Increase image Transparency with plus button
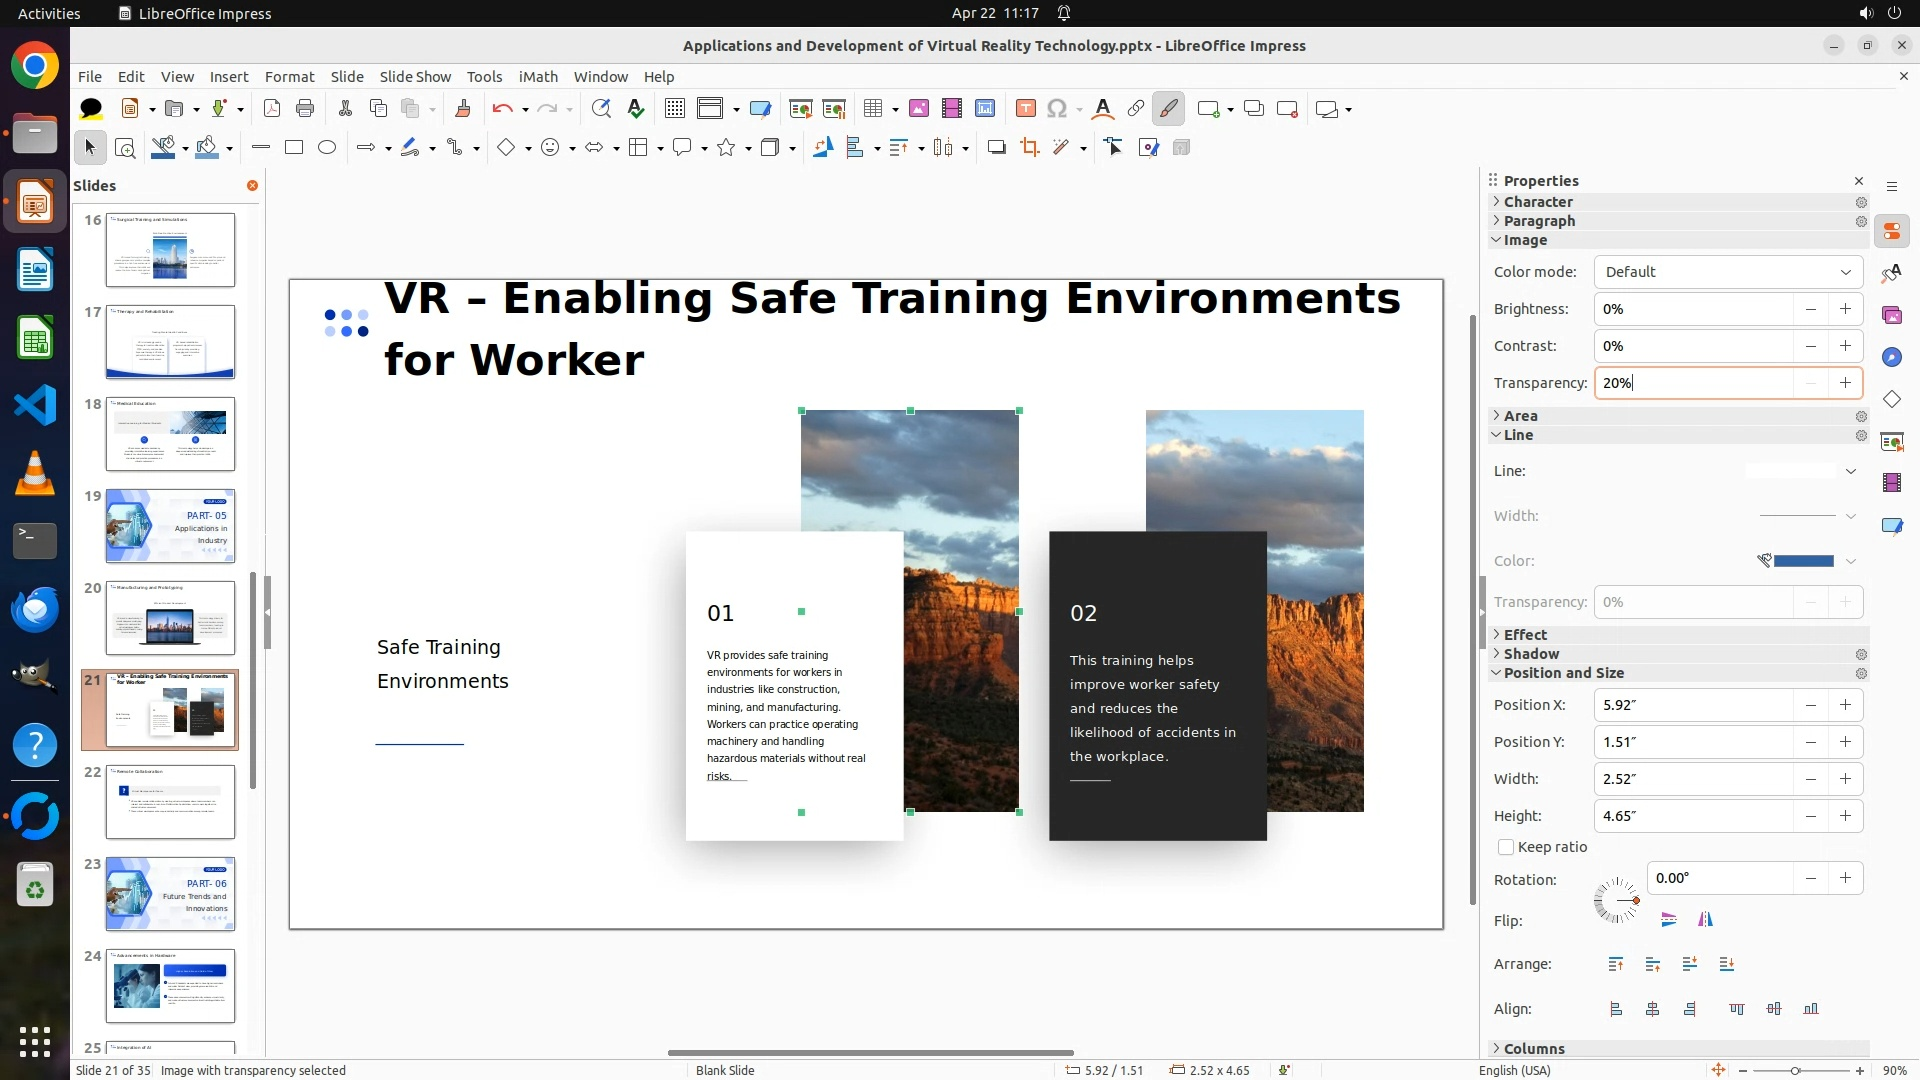The width and height of the screenshot is (1920, 1080). [1845, 383]
